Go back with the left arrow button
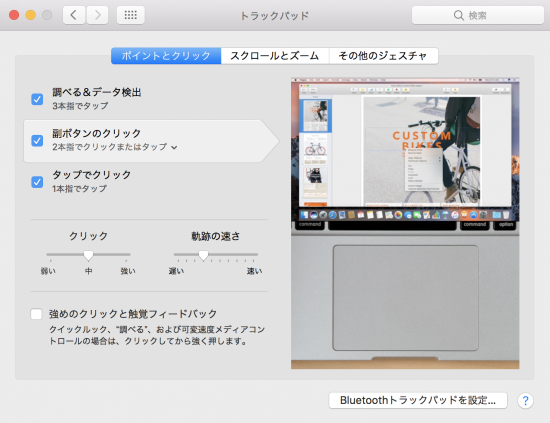The image size is (550, 423). [x=74, y=15]
